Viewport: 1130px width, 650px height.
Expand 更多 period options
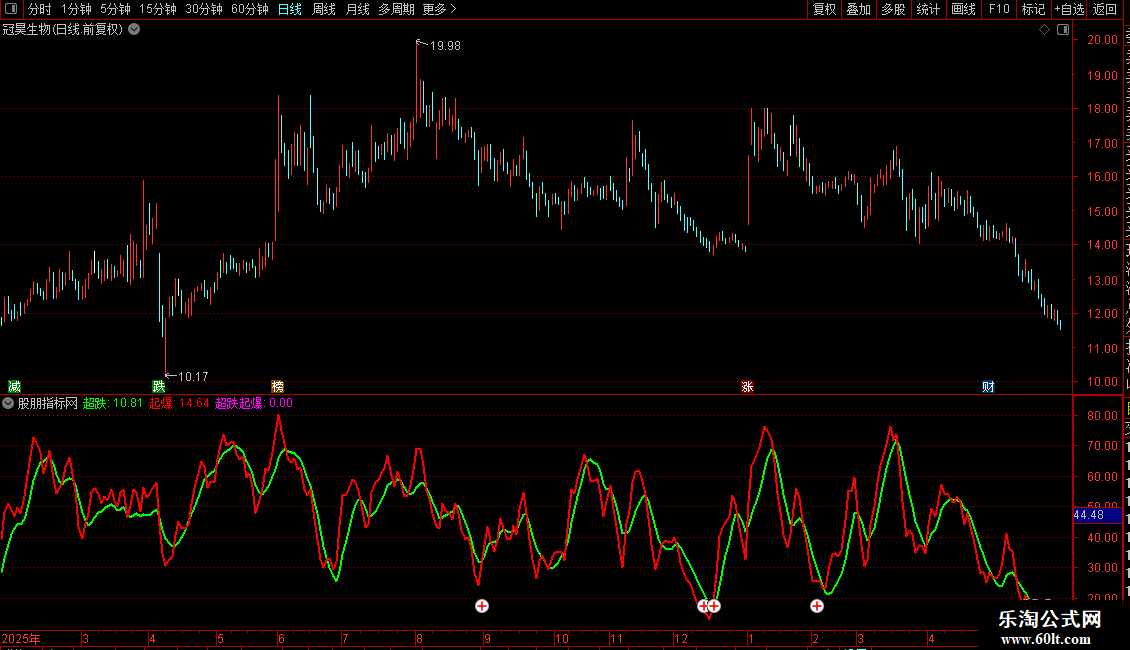[x=439, y=9]
